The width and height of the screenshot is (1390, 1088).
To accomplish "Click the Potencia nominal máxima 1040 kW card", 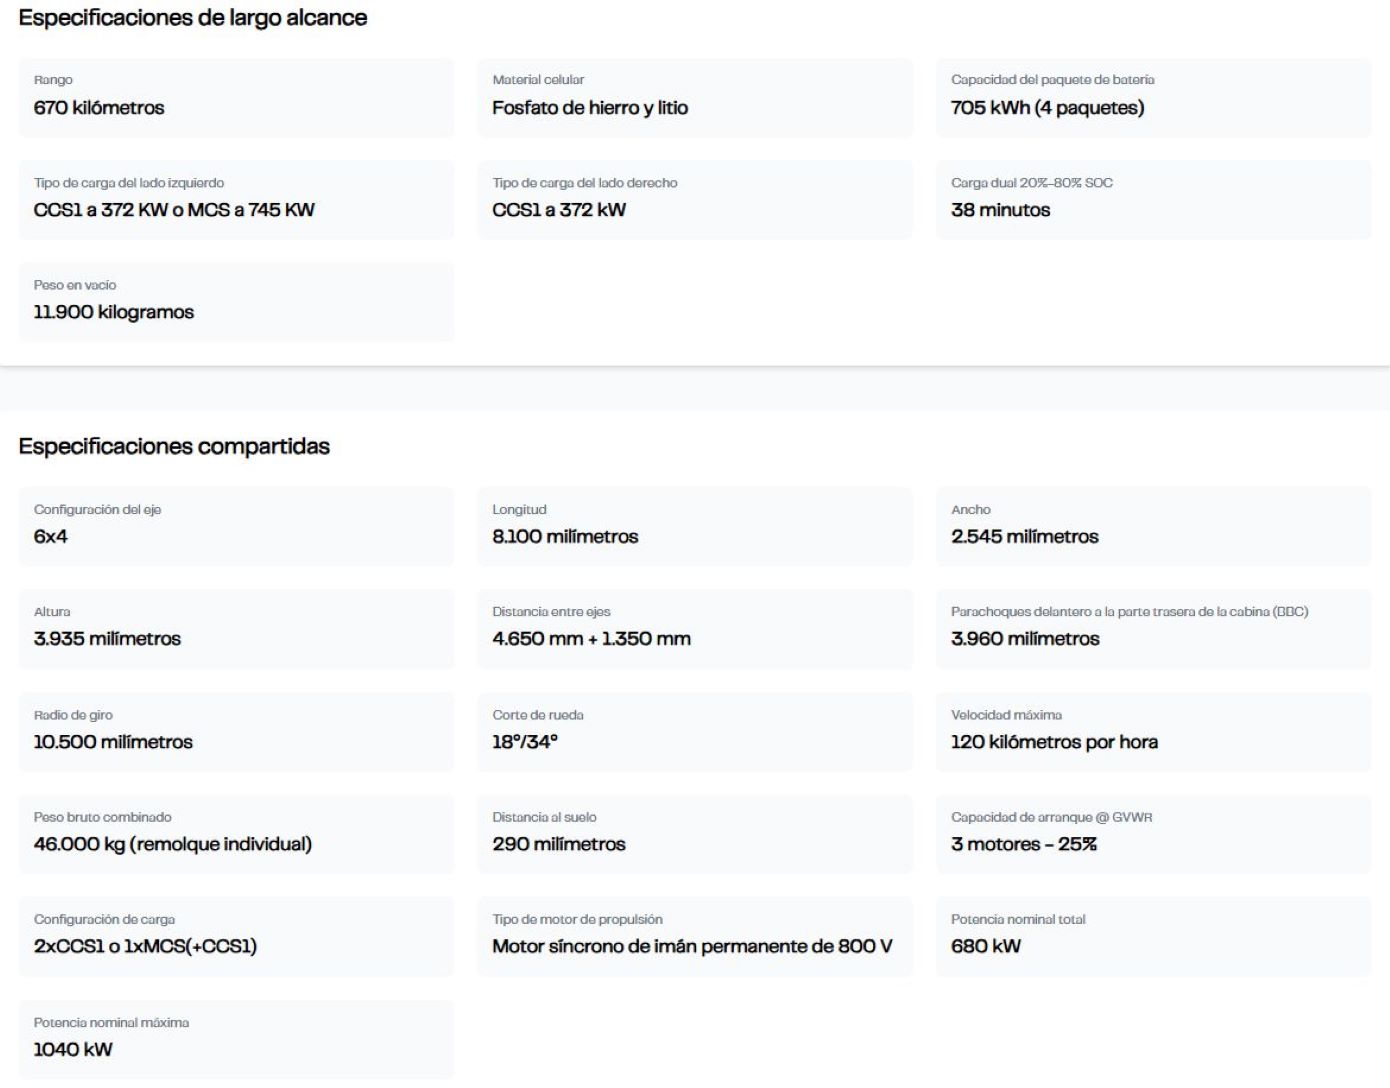I will pos(236,1038).
